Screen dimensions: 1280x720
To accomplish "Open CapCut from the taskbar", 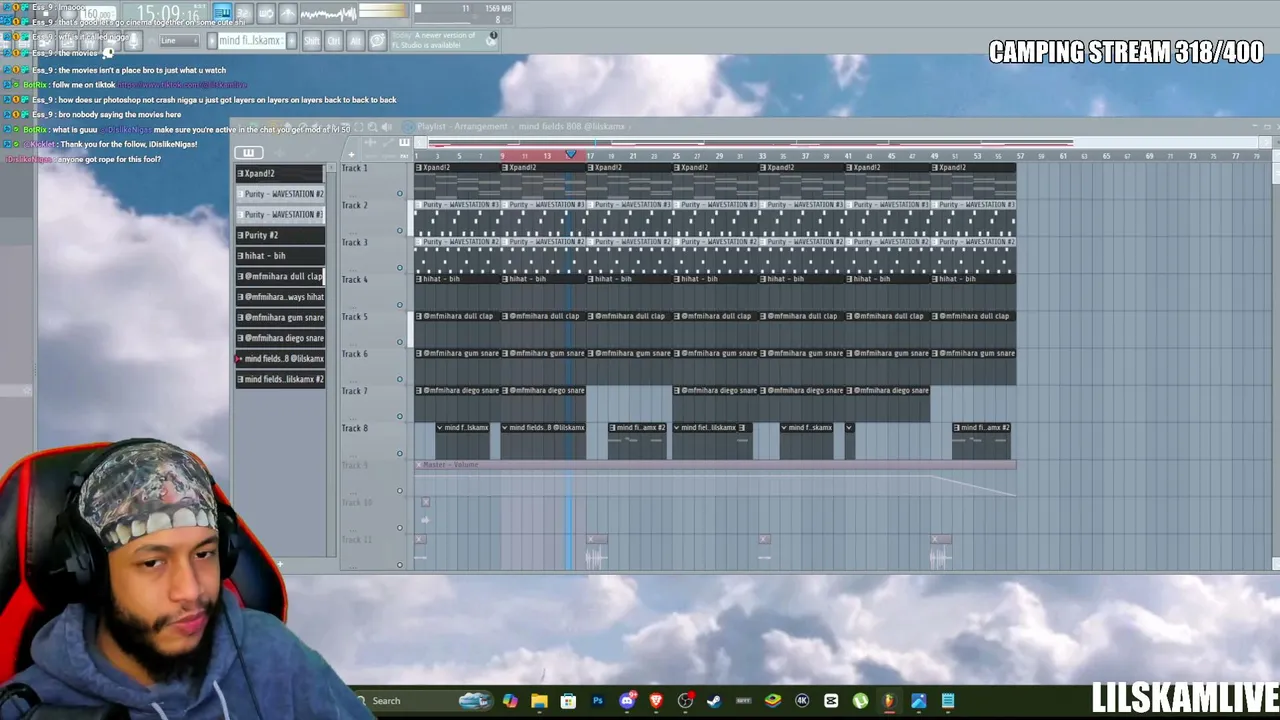I will tap(831, 701).
